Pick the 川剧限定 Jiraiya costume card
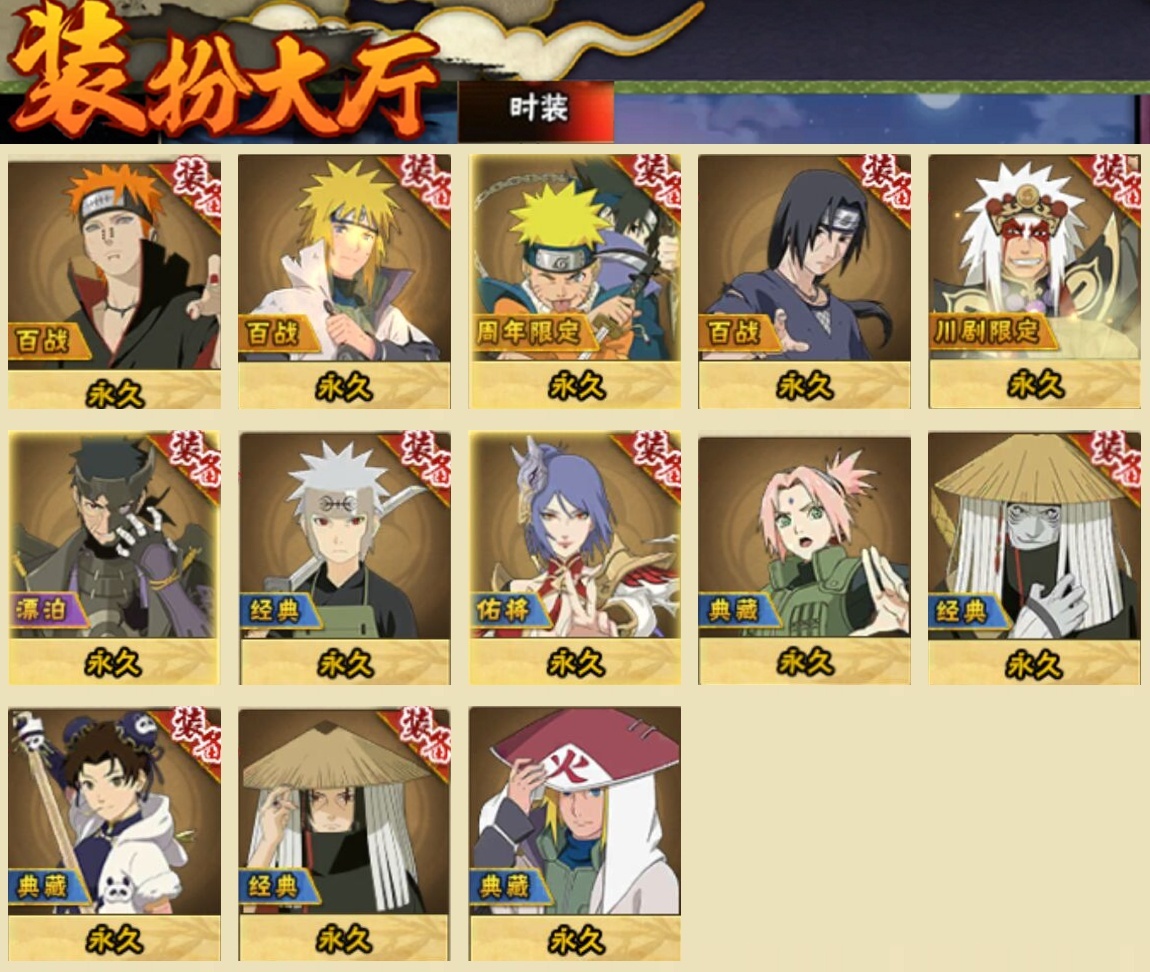Image resolution: width=1150 pixels, height=972 pixels. 1034,281
